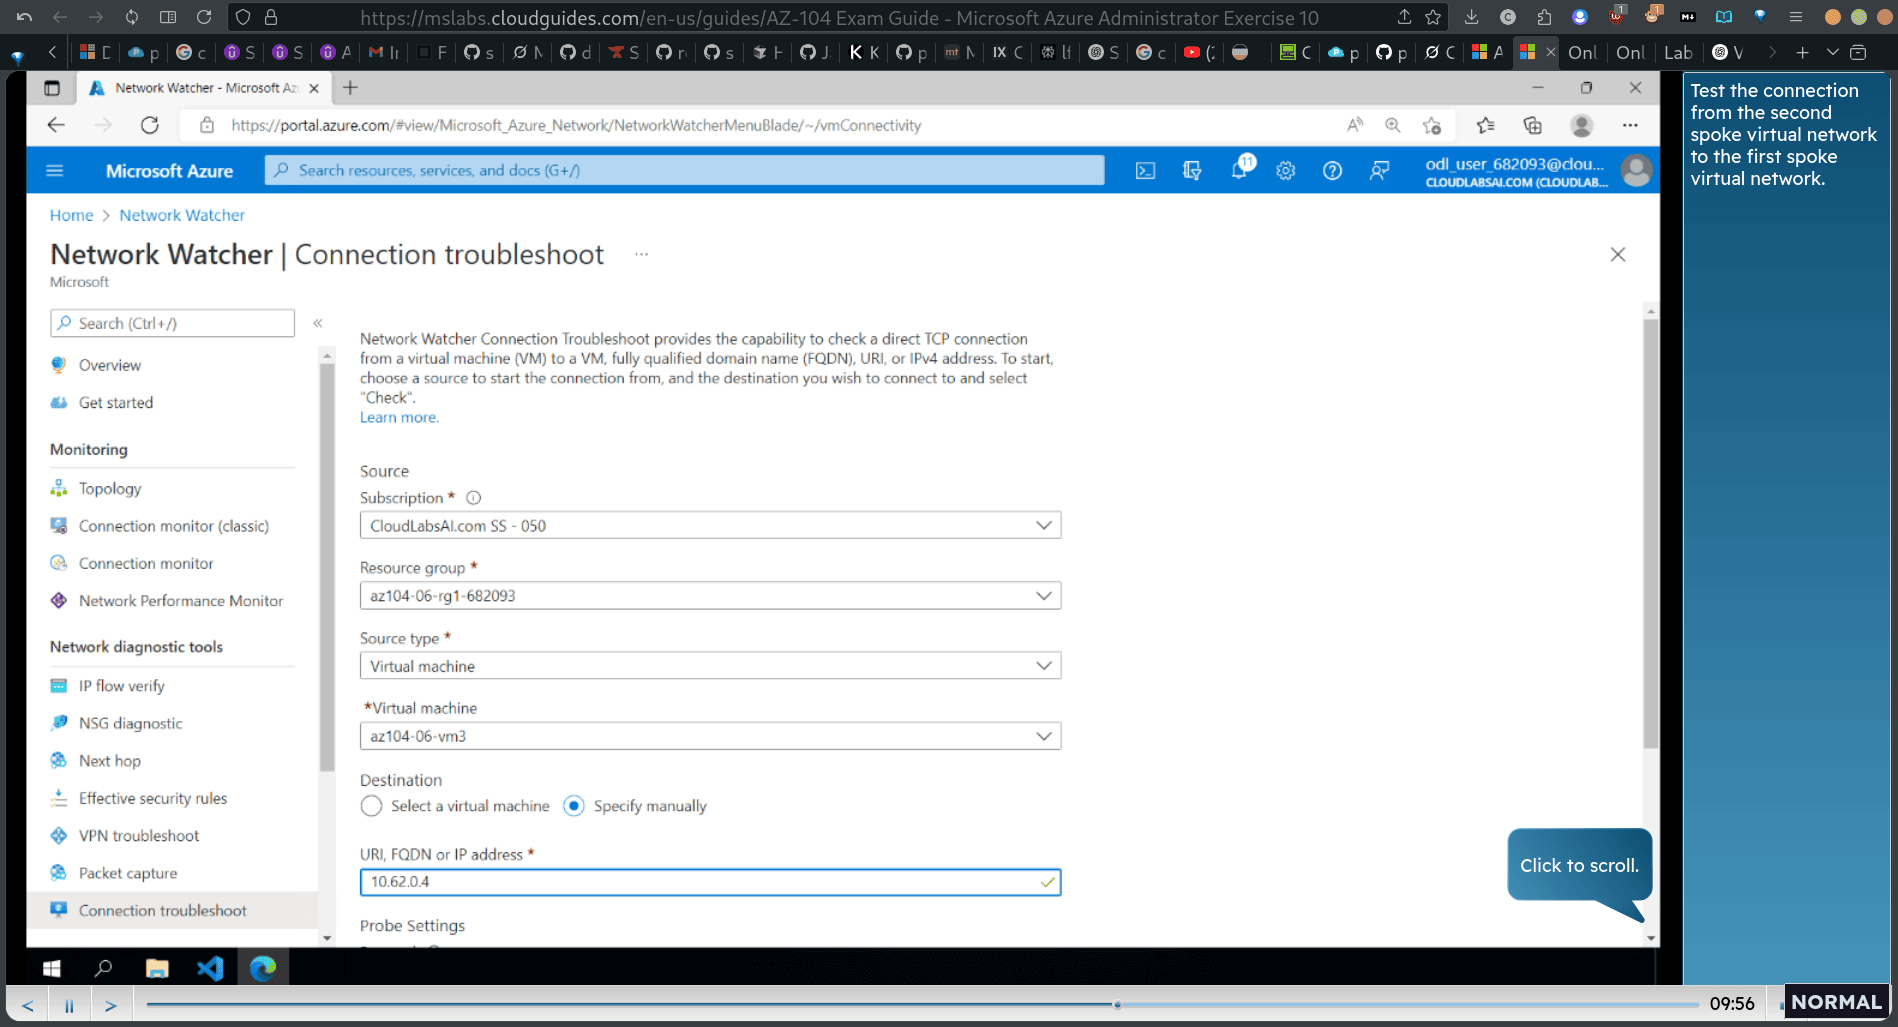Open VPN troubleshoot tool
The width and height of the screenshot is (1898, 1027).
click(139, 836)
